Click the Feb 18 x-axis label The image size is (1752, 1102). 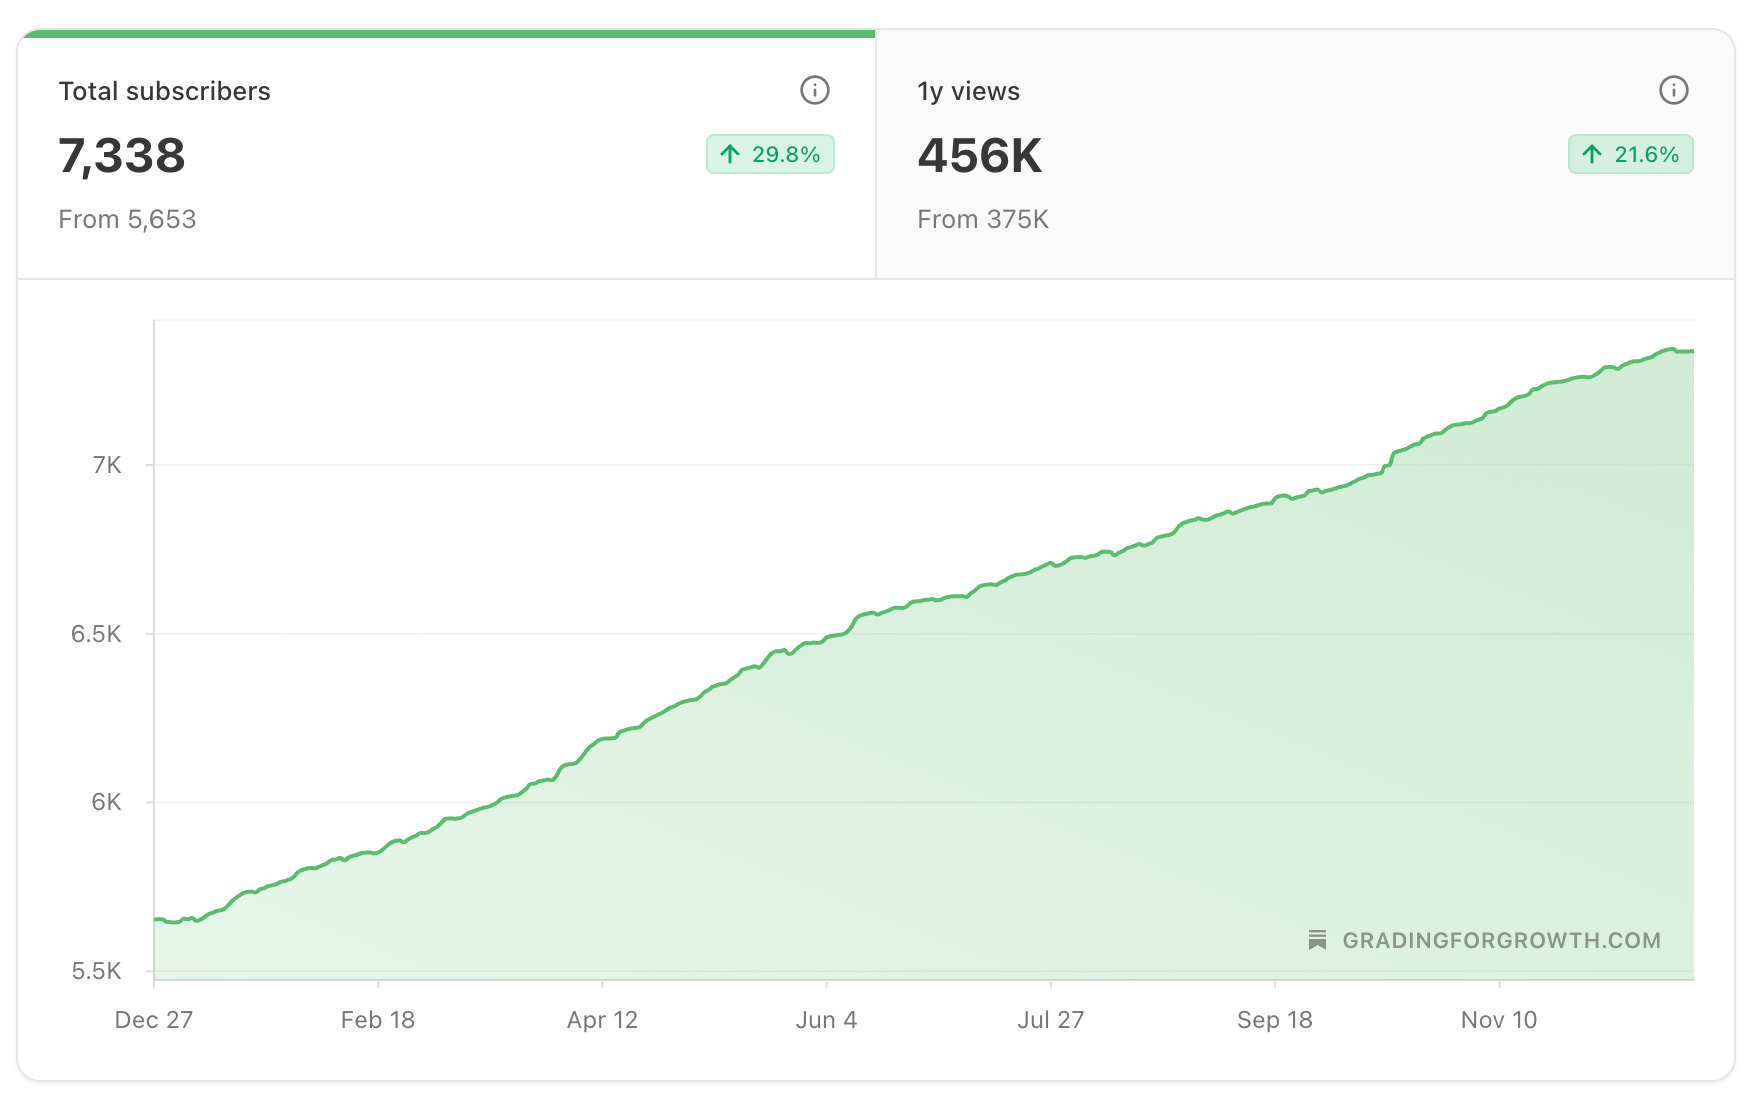pos(378,1020)
